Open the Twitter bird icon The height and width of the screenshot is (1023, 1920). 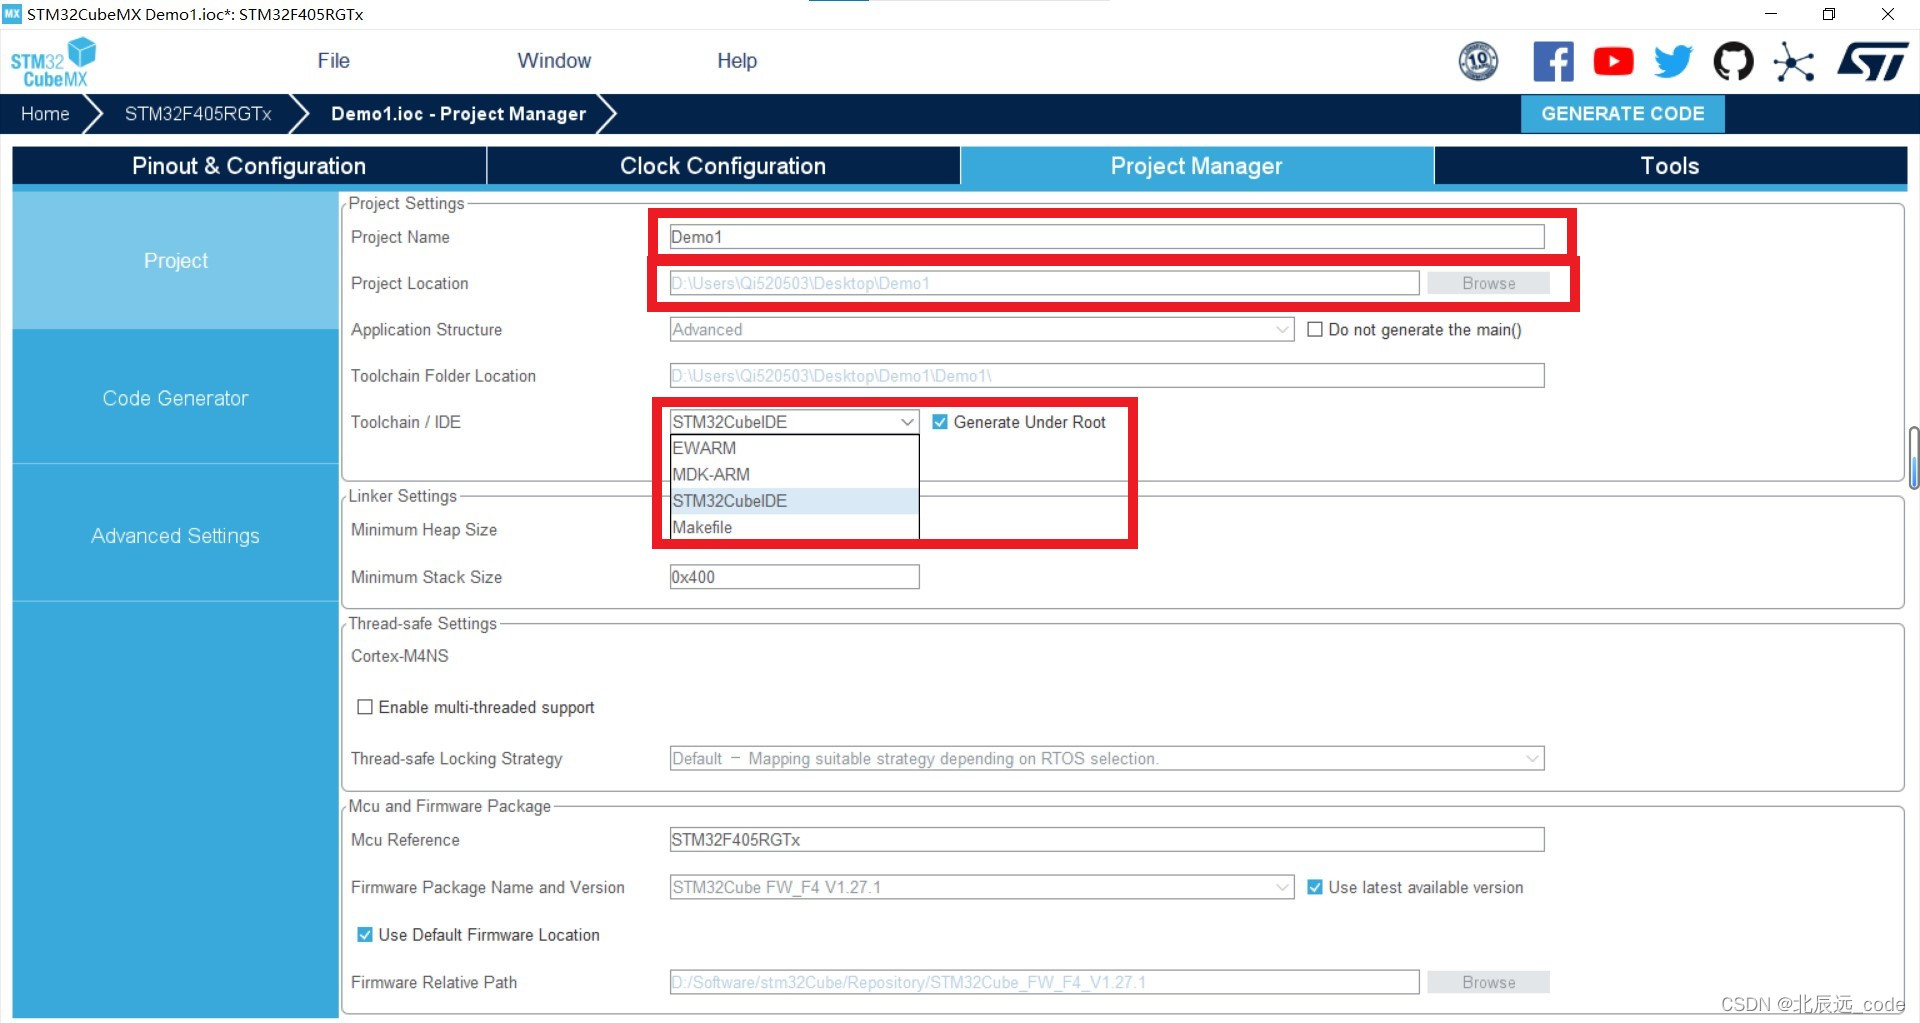1673,61
